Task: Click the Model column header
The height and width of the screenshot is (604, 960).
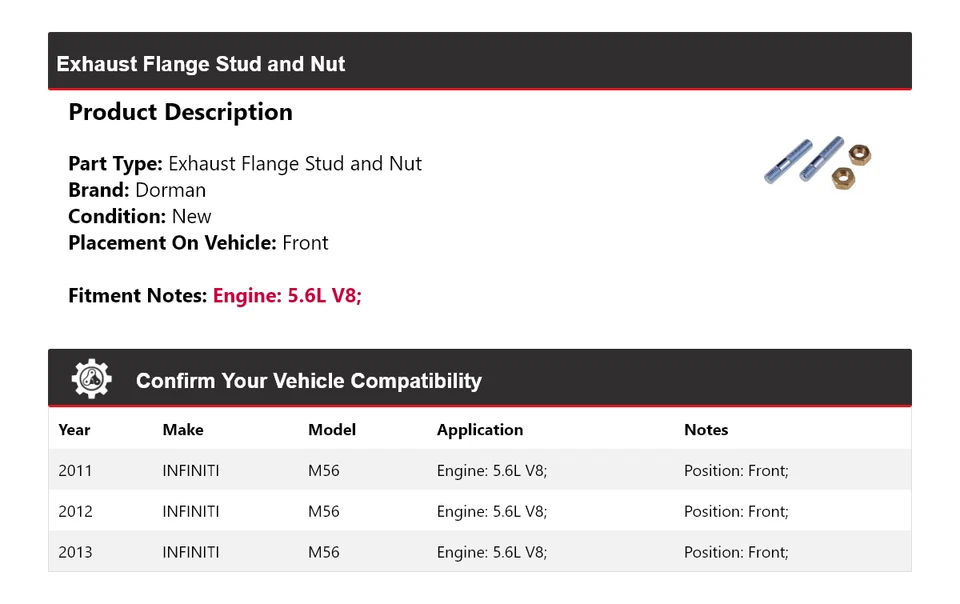Action: click(x=332, y=430)
